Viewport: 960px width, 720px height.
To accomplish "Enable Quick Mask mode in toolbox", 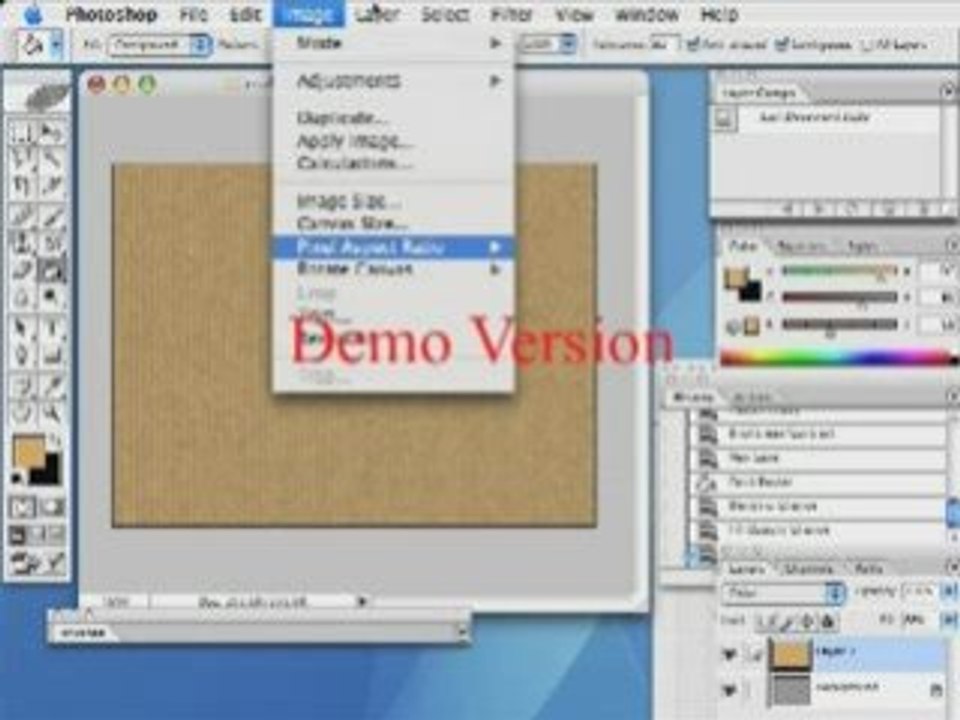I will click(x=53, y=507).
